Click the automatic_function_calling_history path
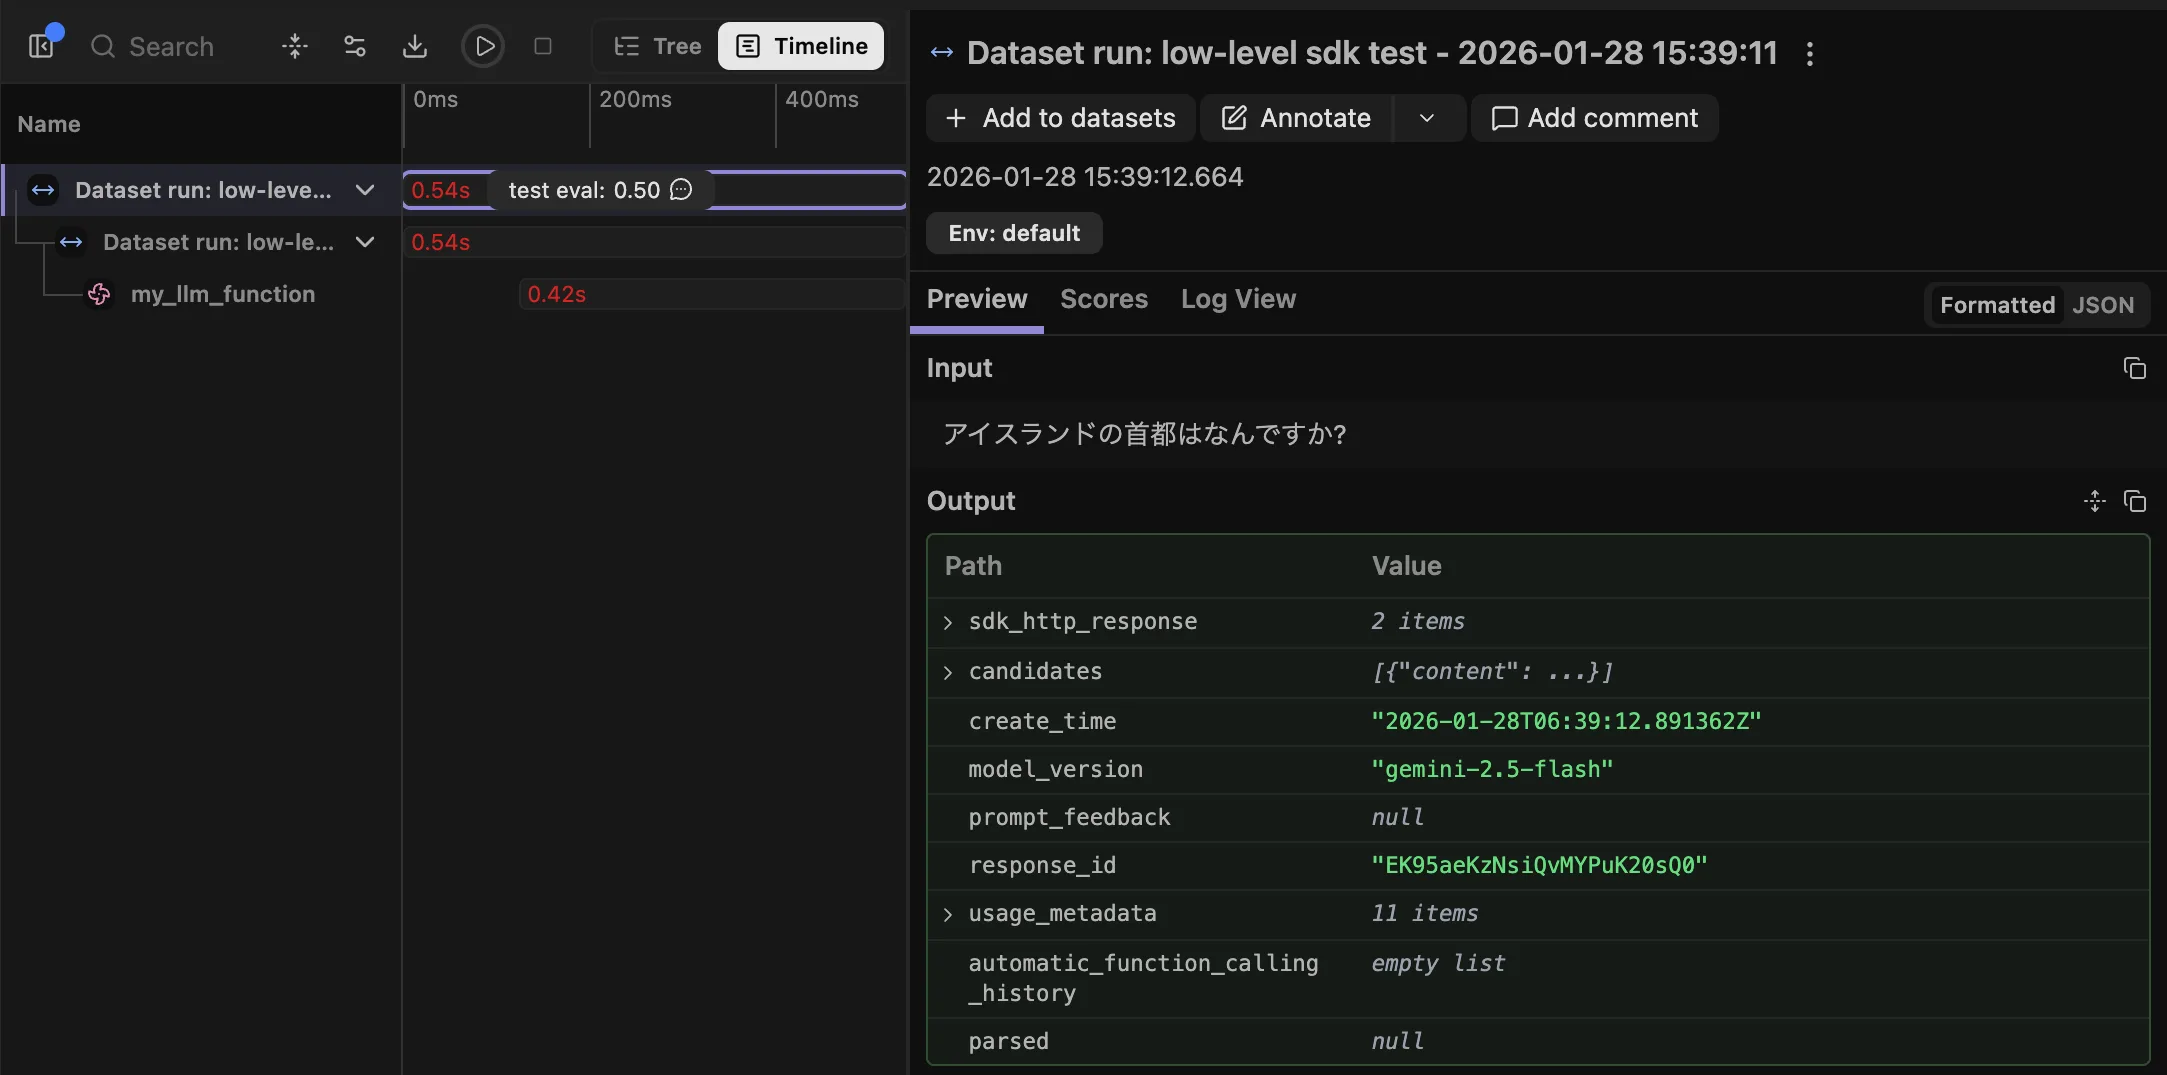Viewport: 2167px width, 1075px height. 1143,978
